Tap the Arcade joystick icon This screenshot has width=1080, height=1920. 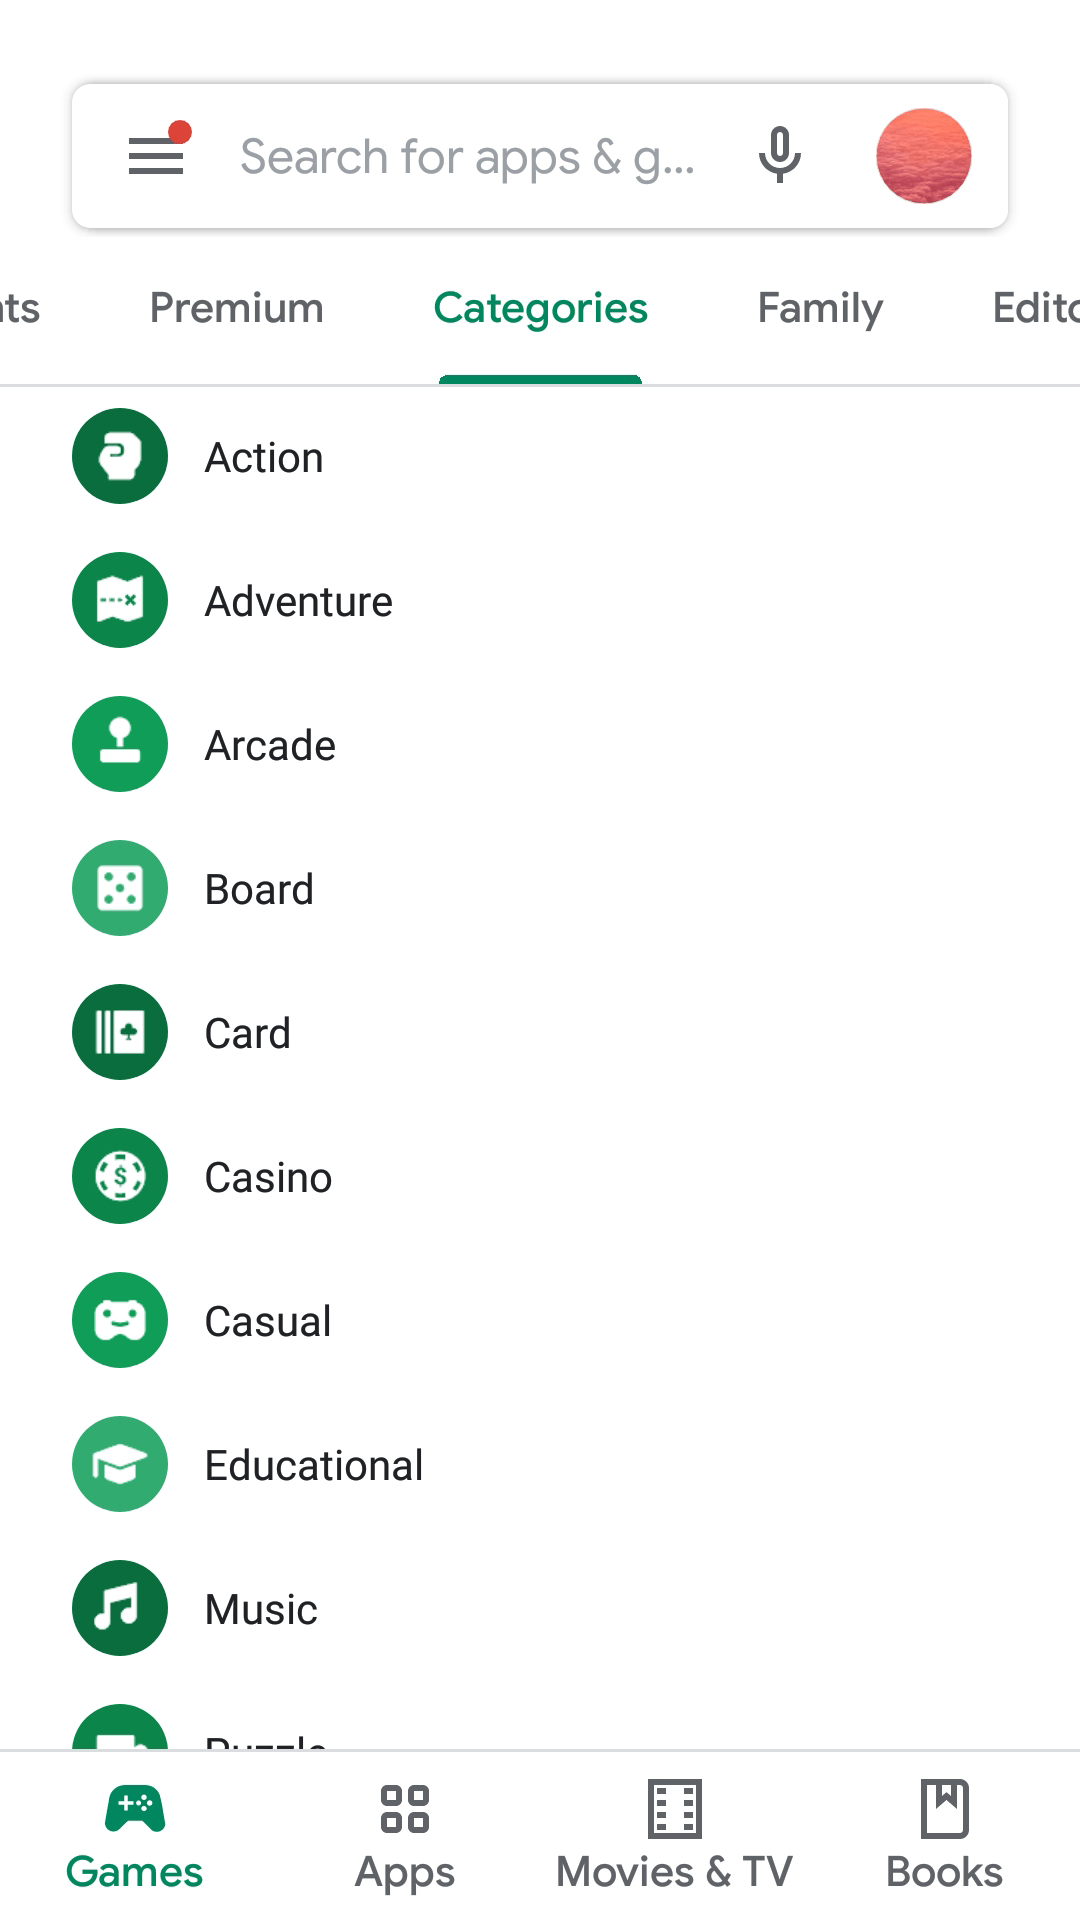click(120, 745)
